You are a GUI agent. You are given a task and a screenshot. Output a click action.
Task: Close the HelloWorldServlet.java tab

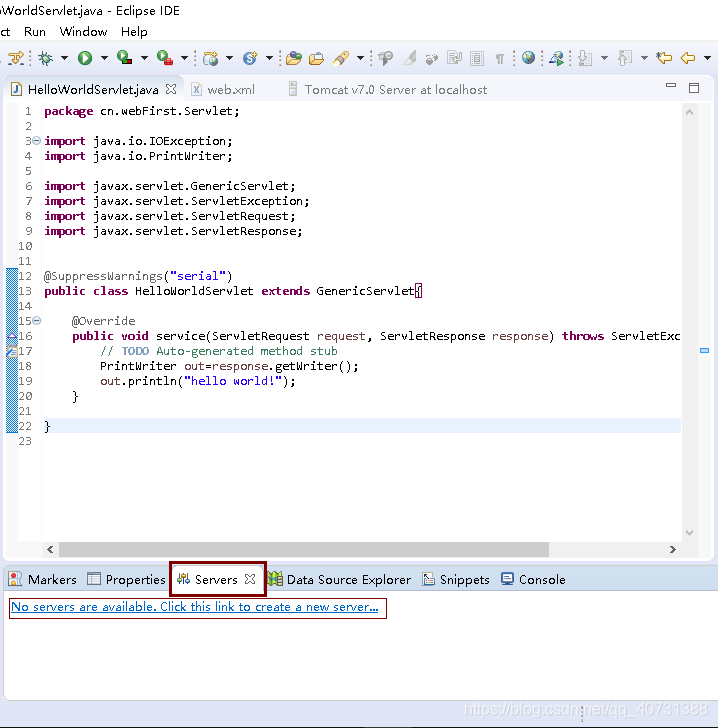click(171, 89)
